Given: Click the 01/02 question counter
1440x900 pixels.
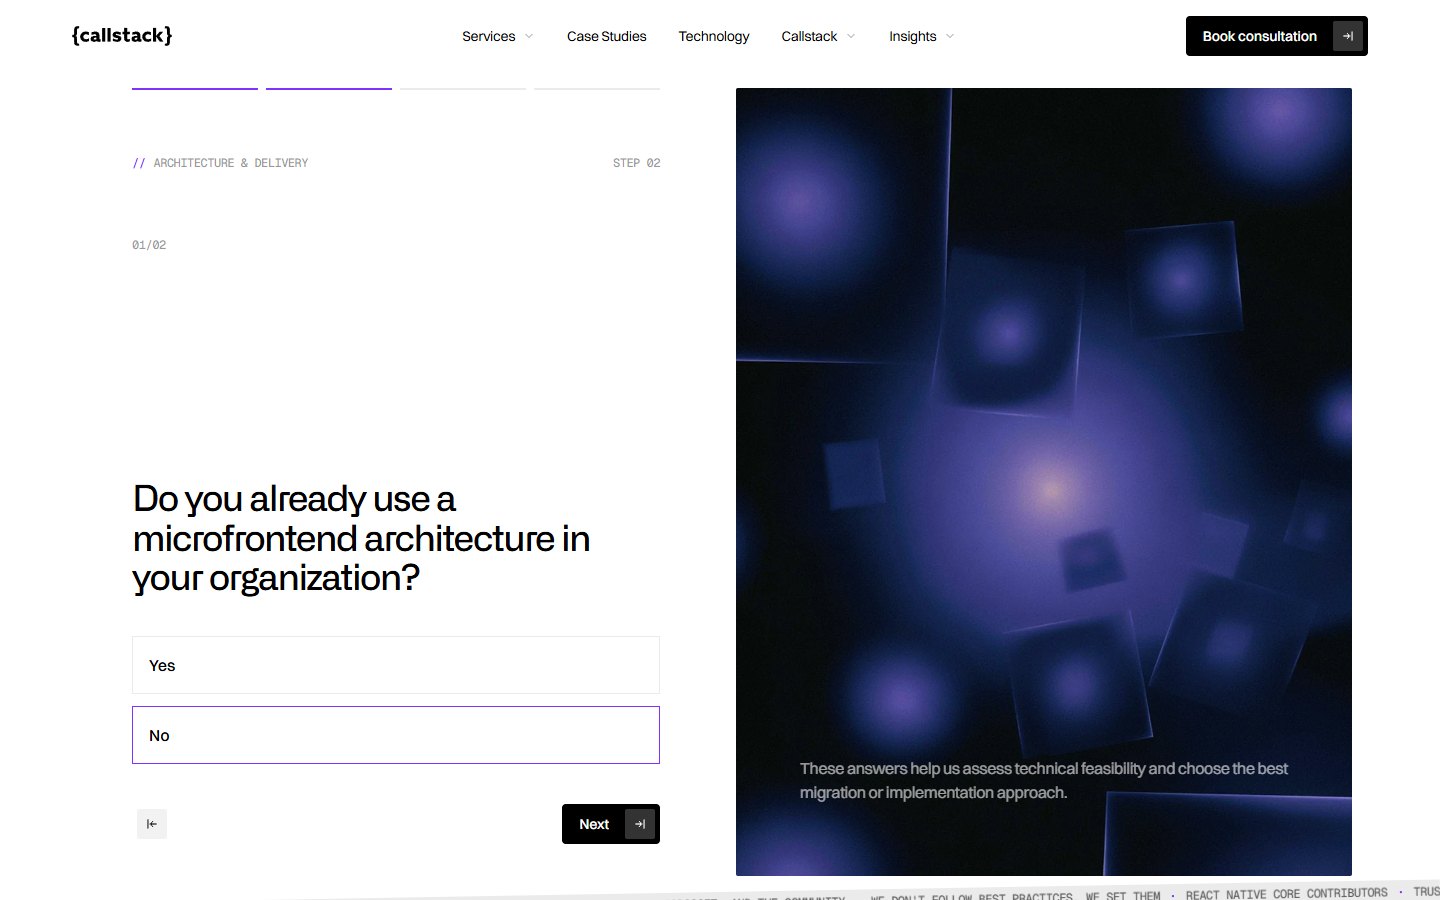Looking at the screenshot, I should (x=149, y=245).
